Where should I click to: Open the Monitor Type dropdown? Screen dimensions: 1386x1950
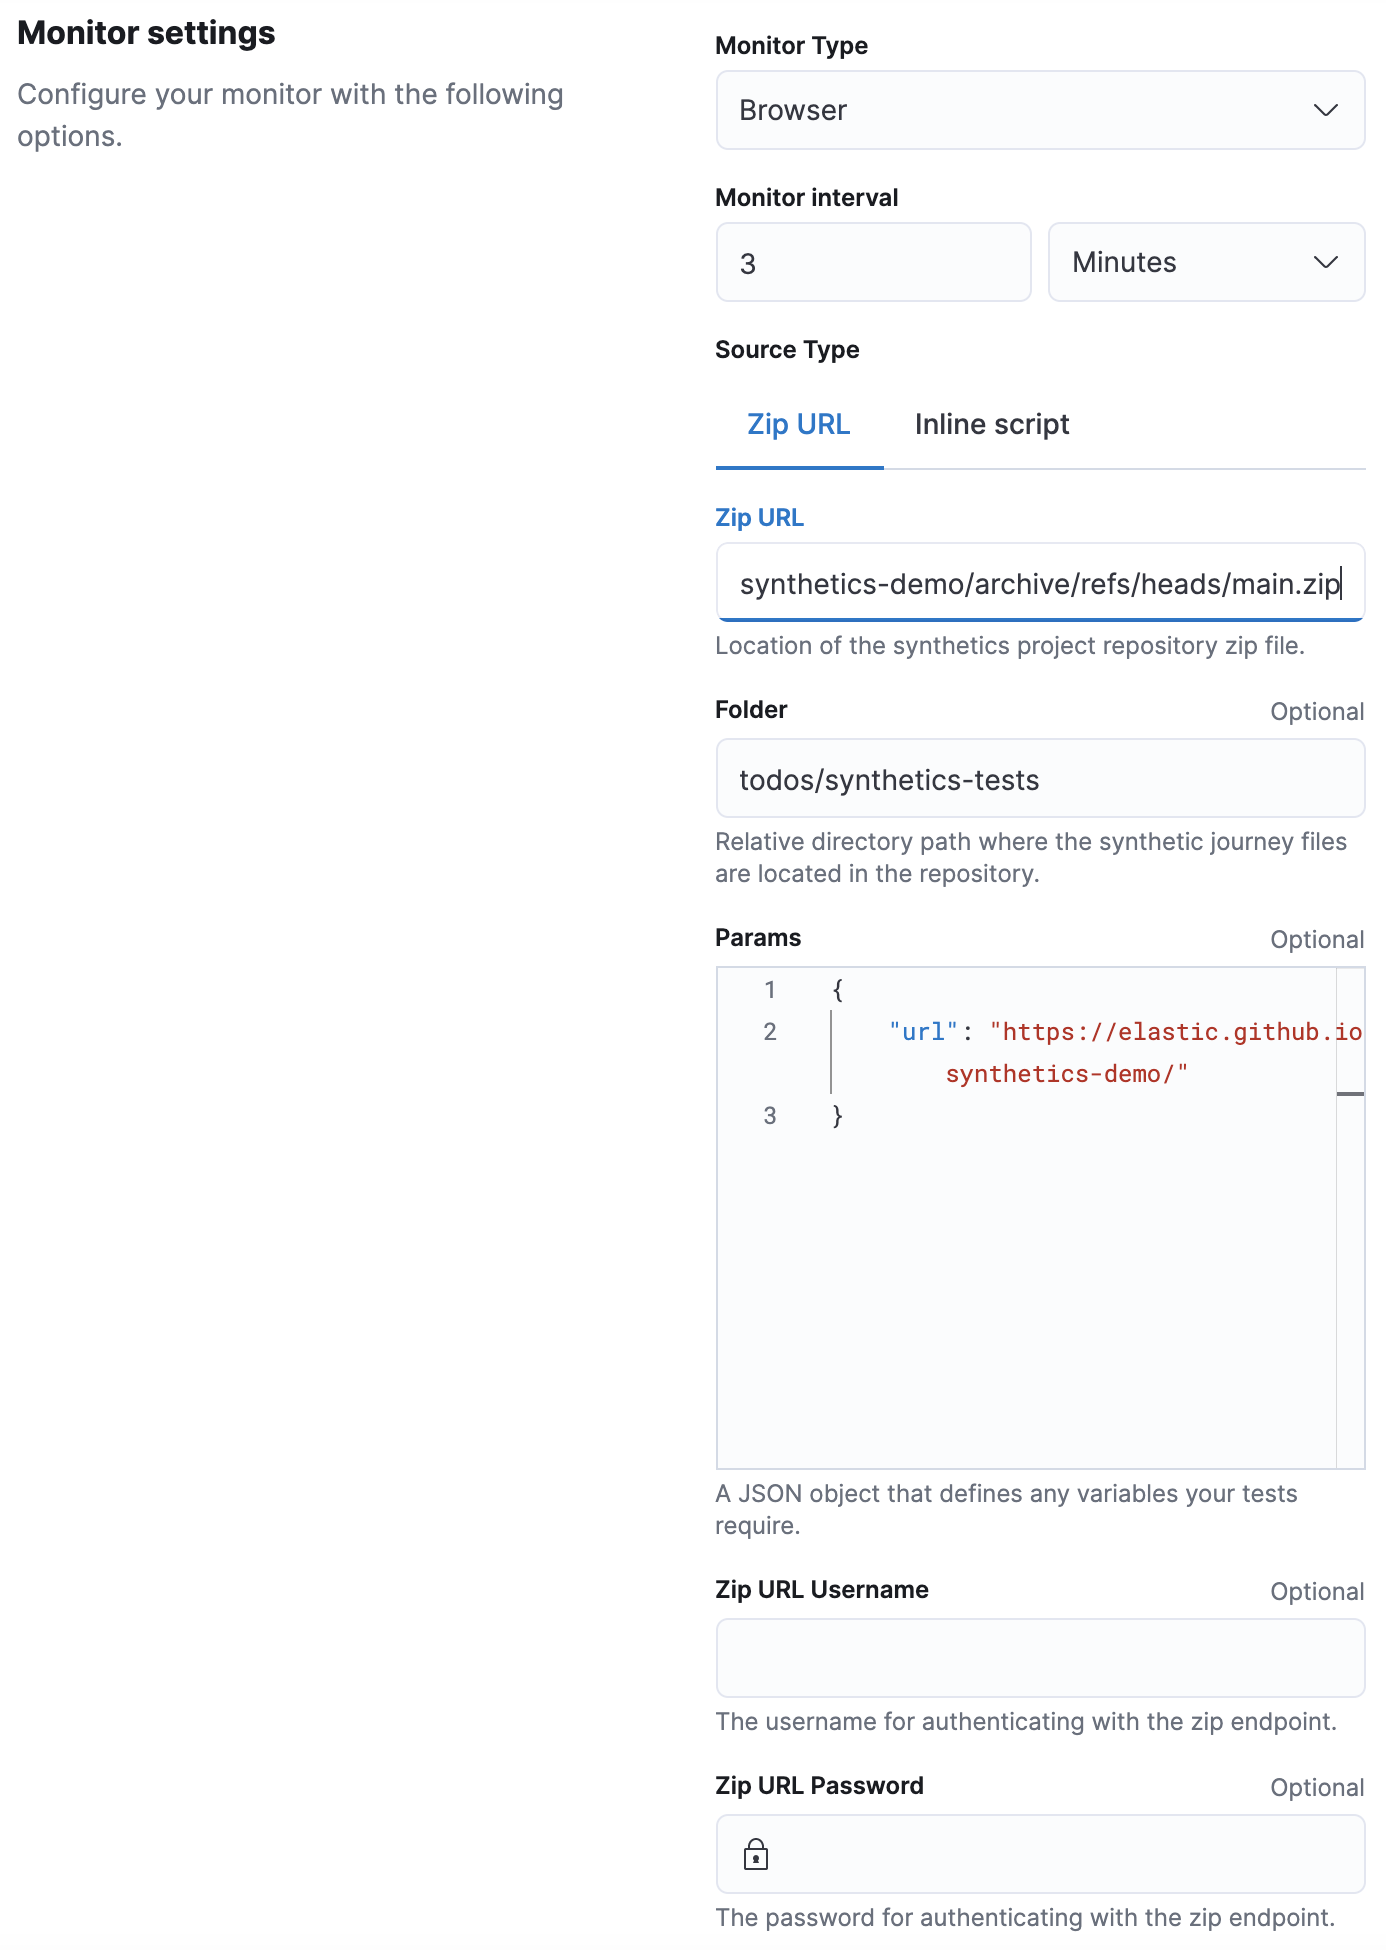(1040, 110)
